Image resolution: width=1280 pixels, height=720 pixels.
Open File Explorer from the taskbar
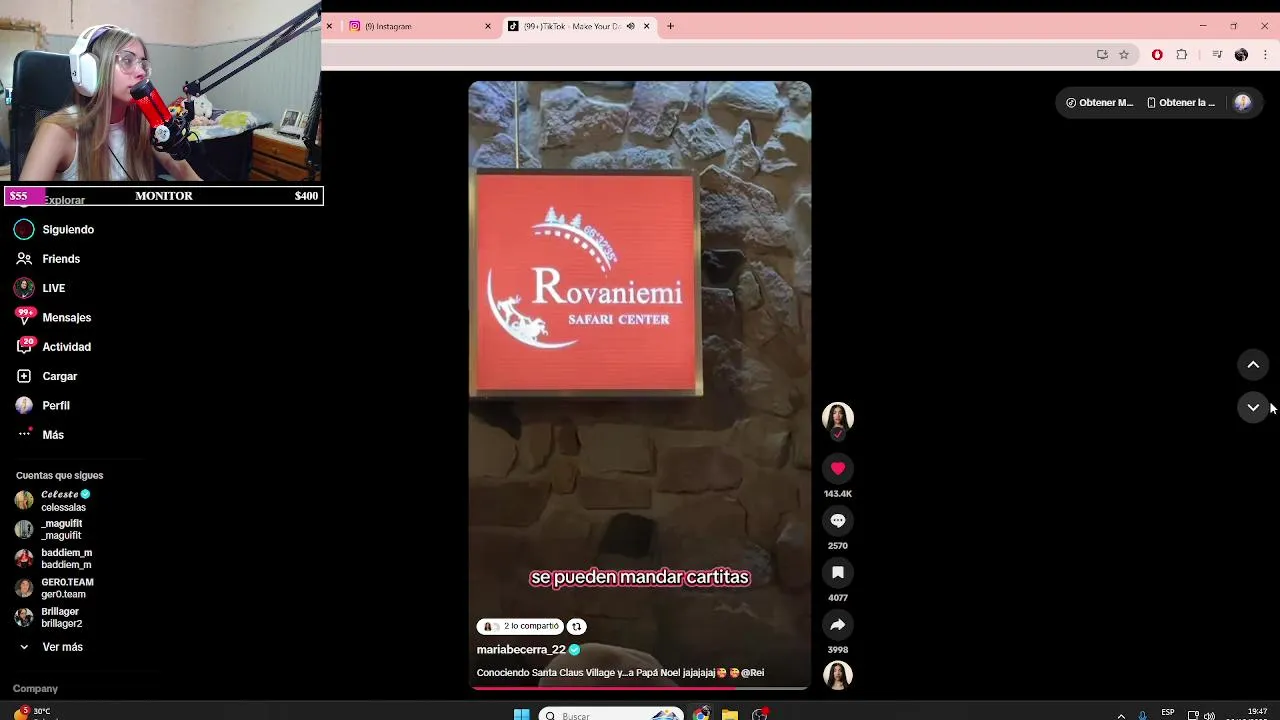[730, 714]
